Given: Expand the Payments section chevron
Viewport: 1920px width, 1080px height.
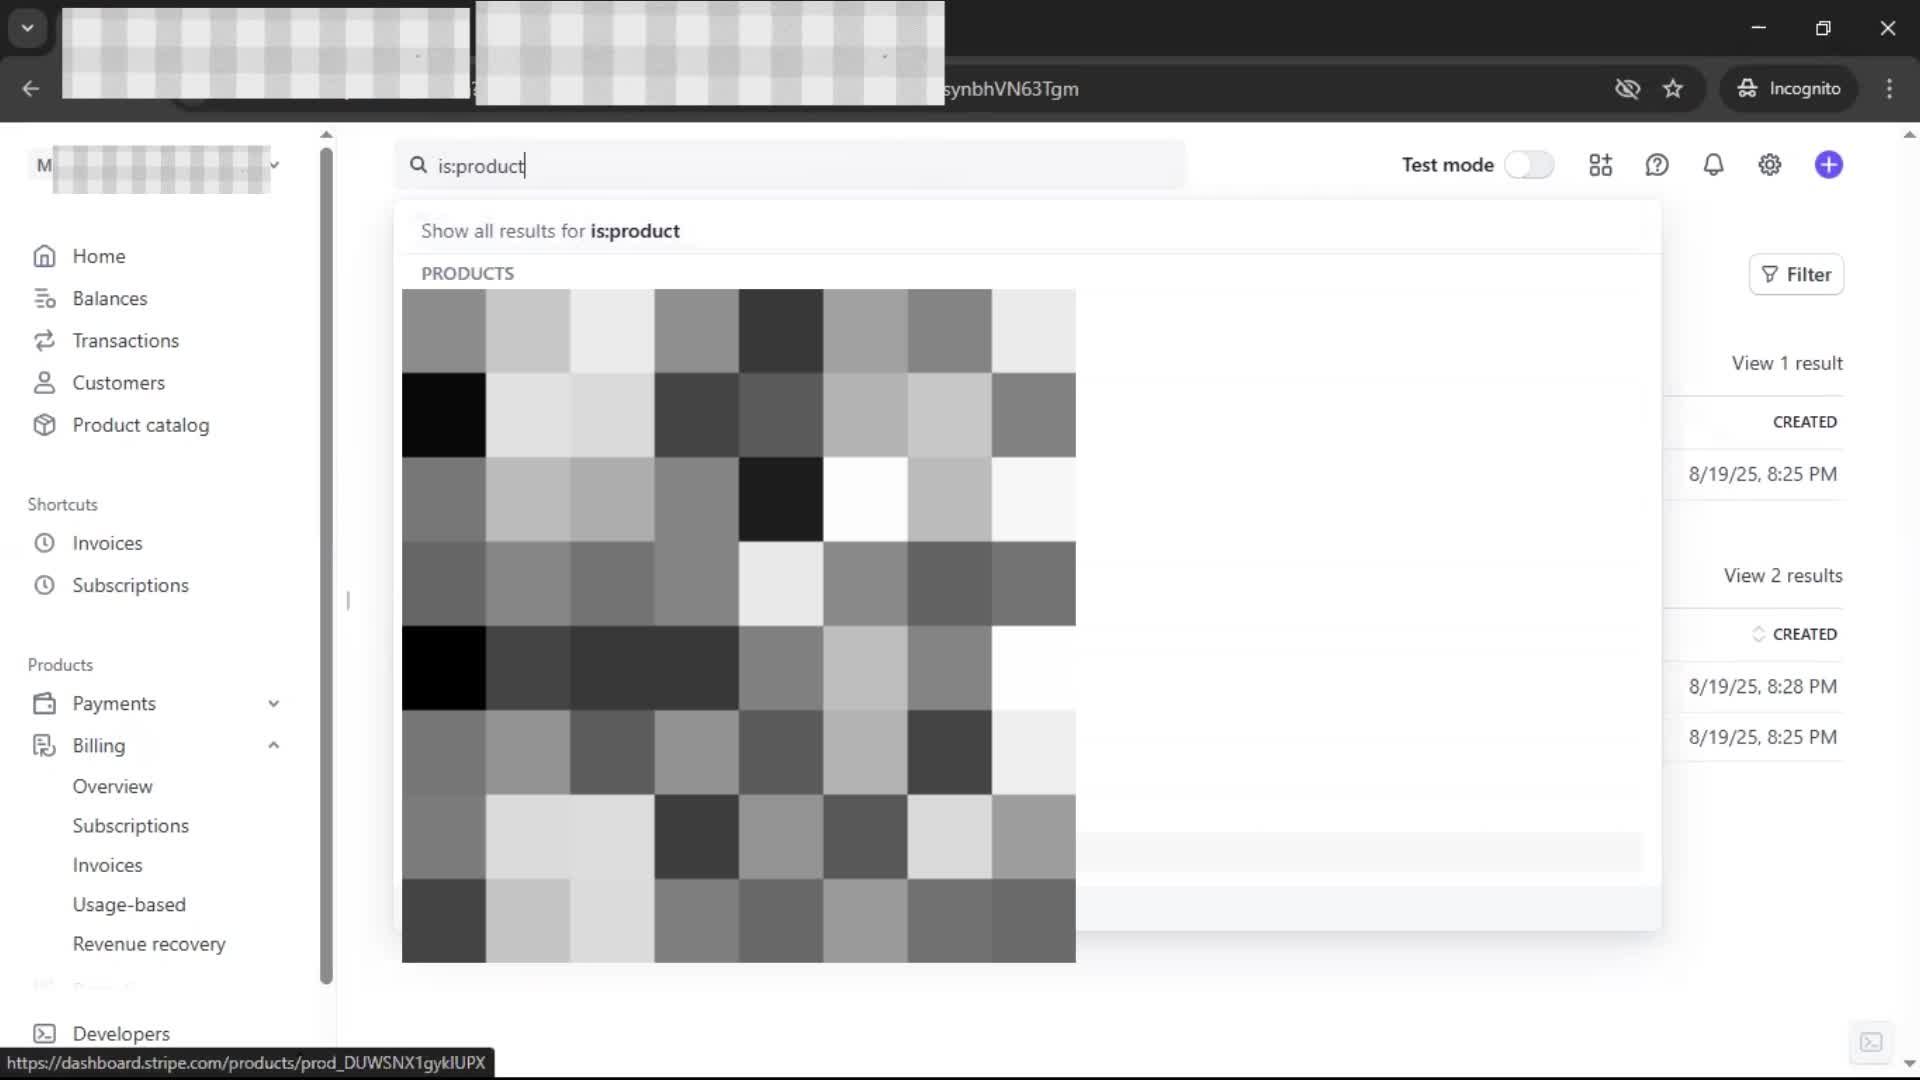Looking at the screenshot, I should click(x=273, y=704).
